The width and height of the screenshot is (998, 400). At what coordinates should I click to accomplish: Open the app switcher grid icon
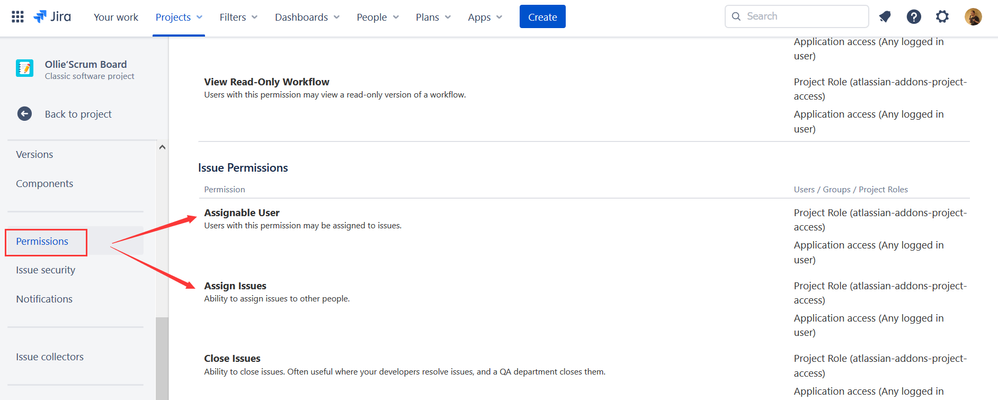[18, 17]
